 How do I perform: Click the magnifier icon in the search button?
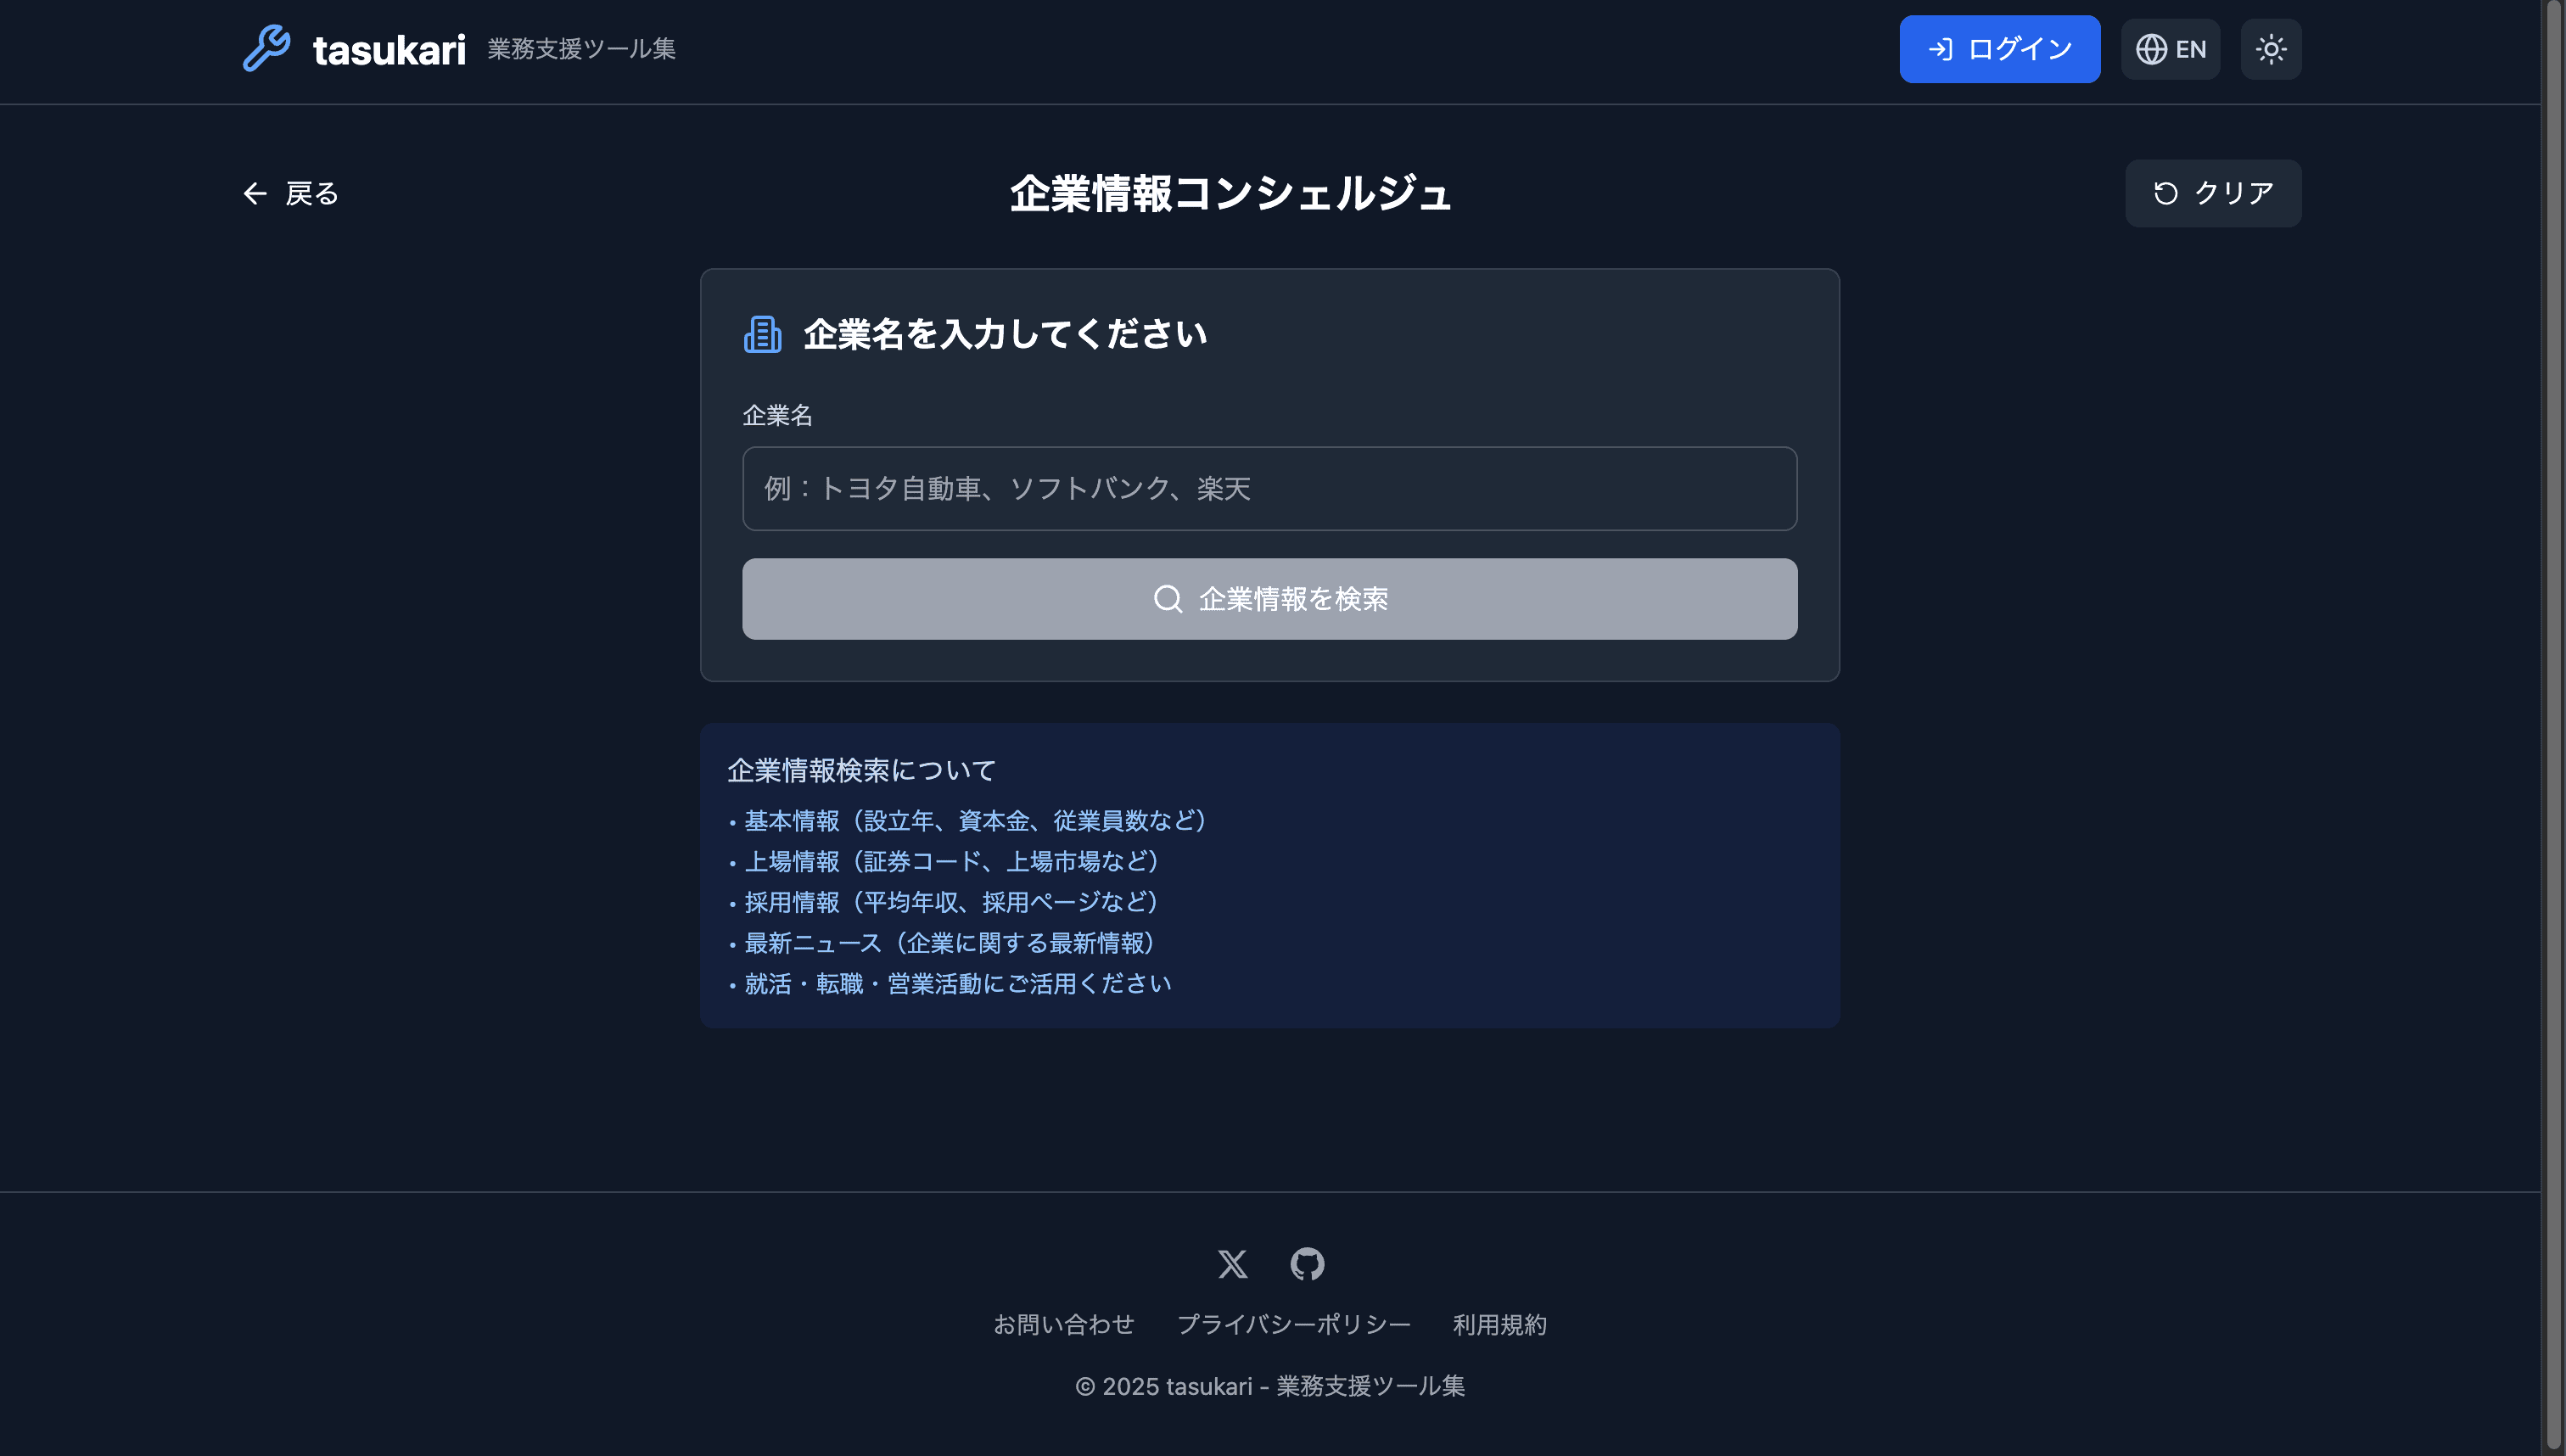click(x=1167, y=598)
